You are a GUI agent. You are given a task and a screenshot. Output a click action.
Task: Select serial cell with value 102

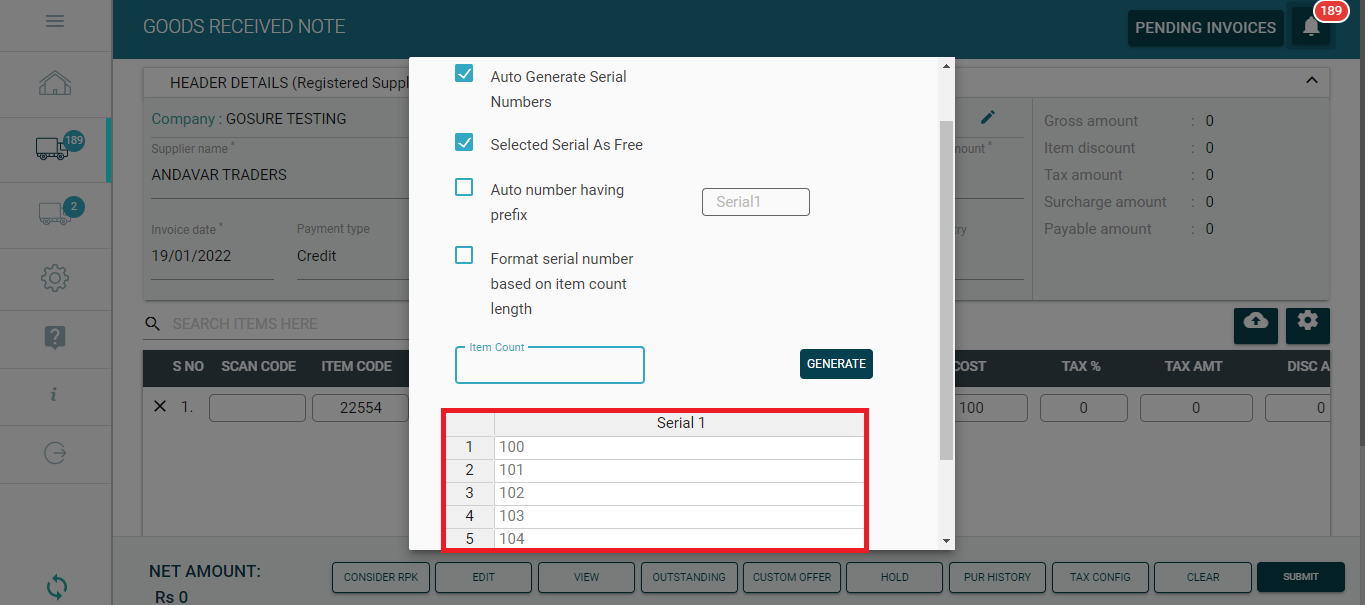click(680, 493)
